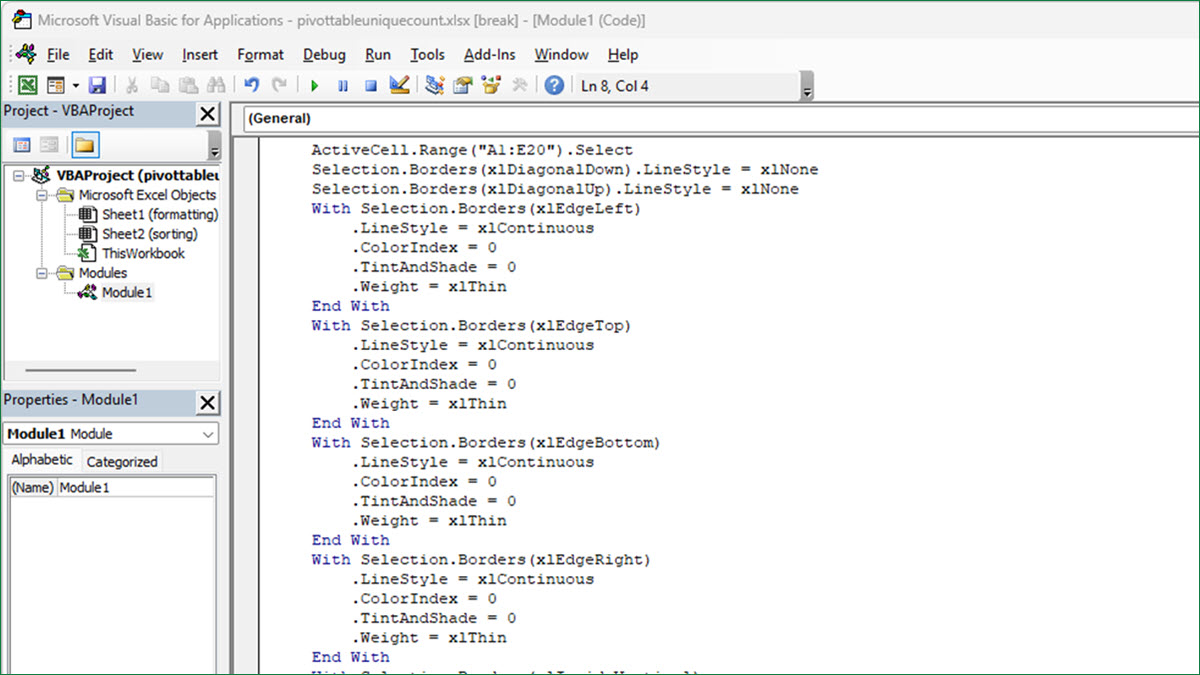Click the (Name) property value field
The height and width of the screenshot is (675, 1200).
pyautogui.click(x=135, y=488)
